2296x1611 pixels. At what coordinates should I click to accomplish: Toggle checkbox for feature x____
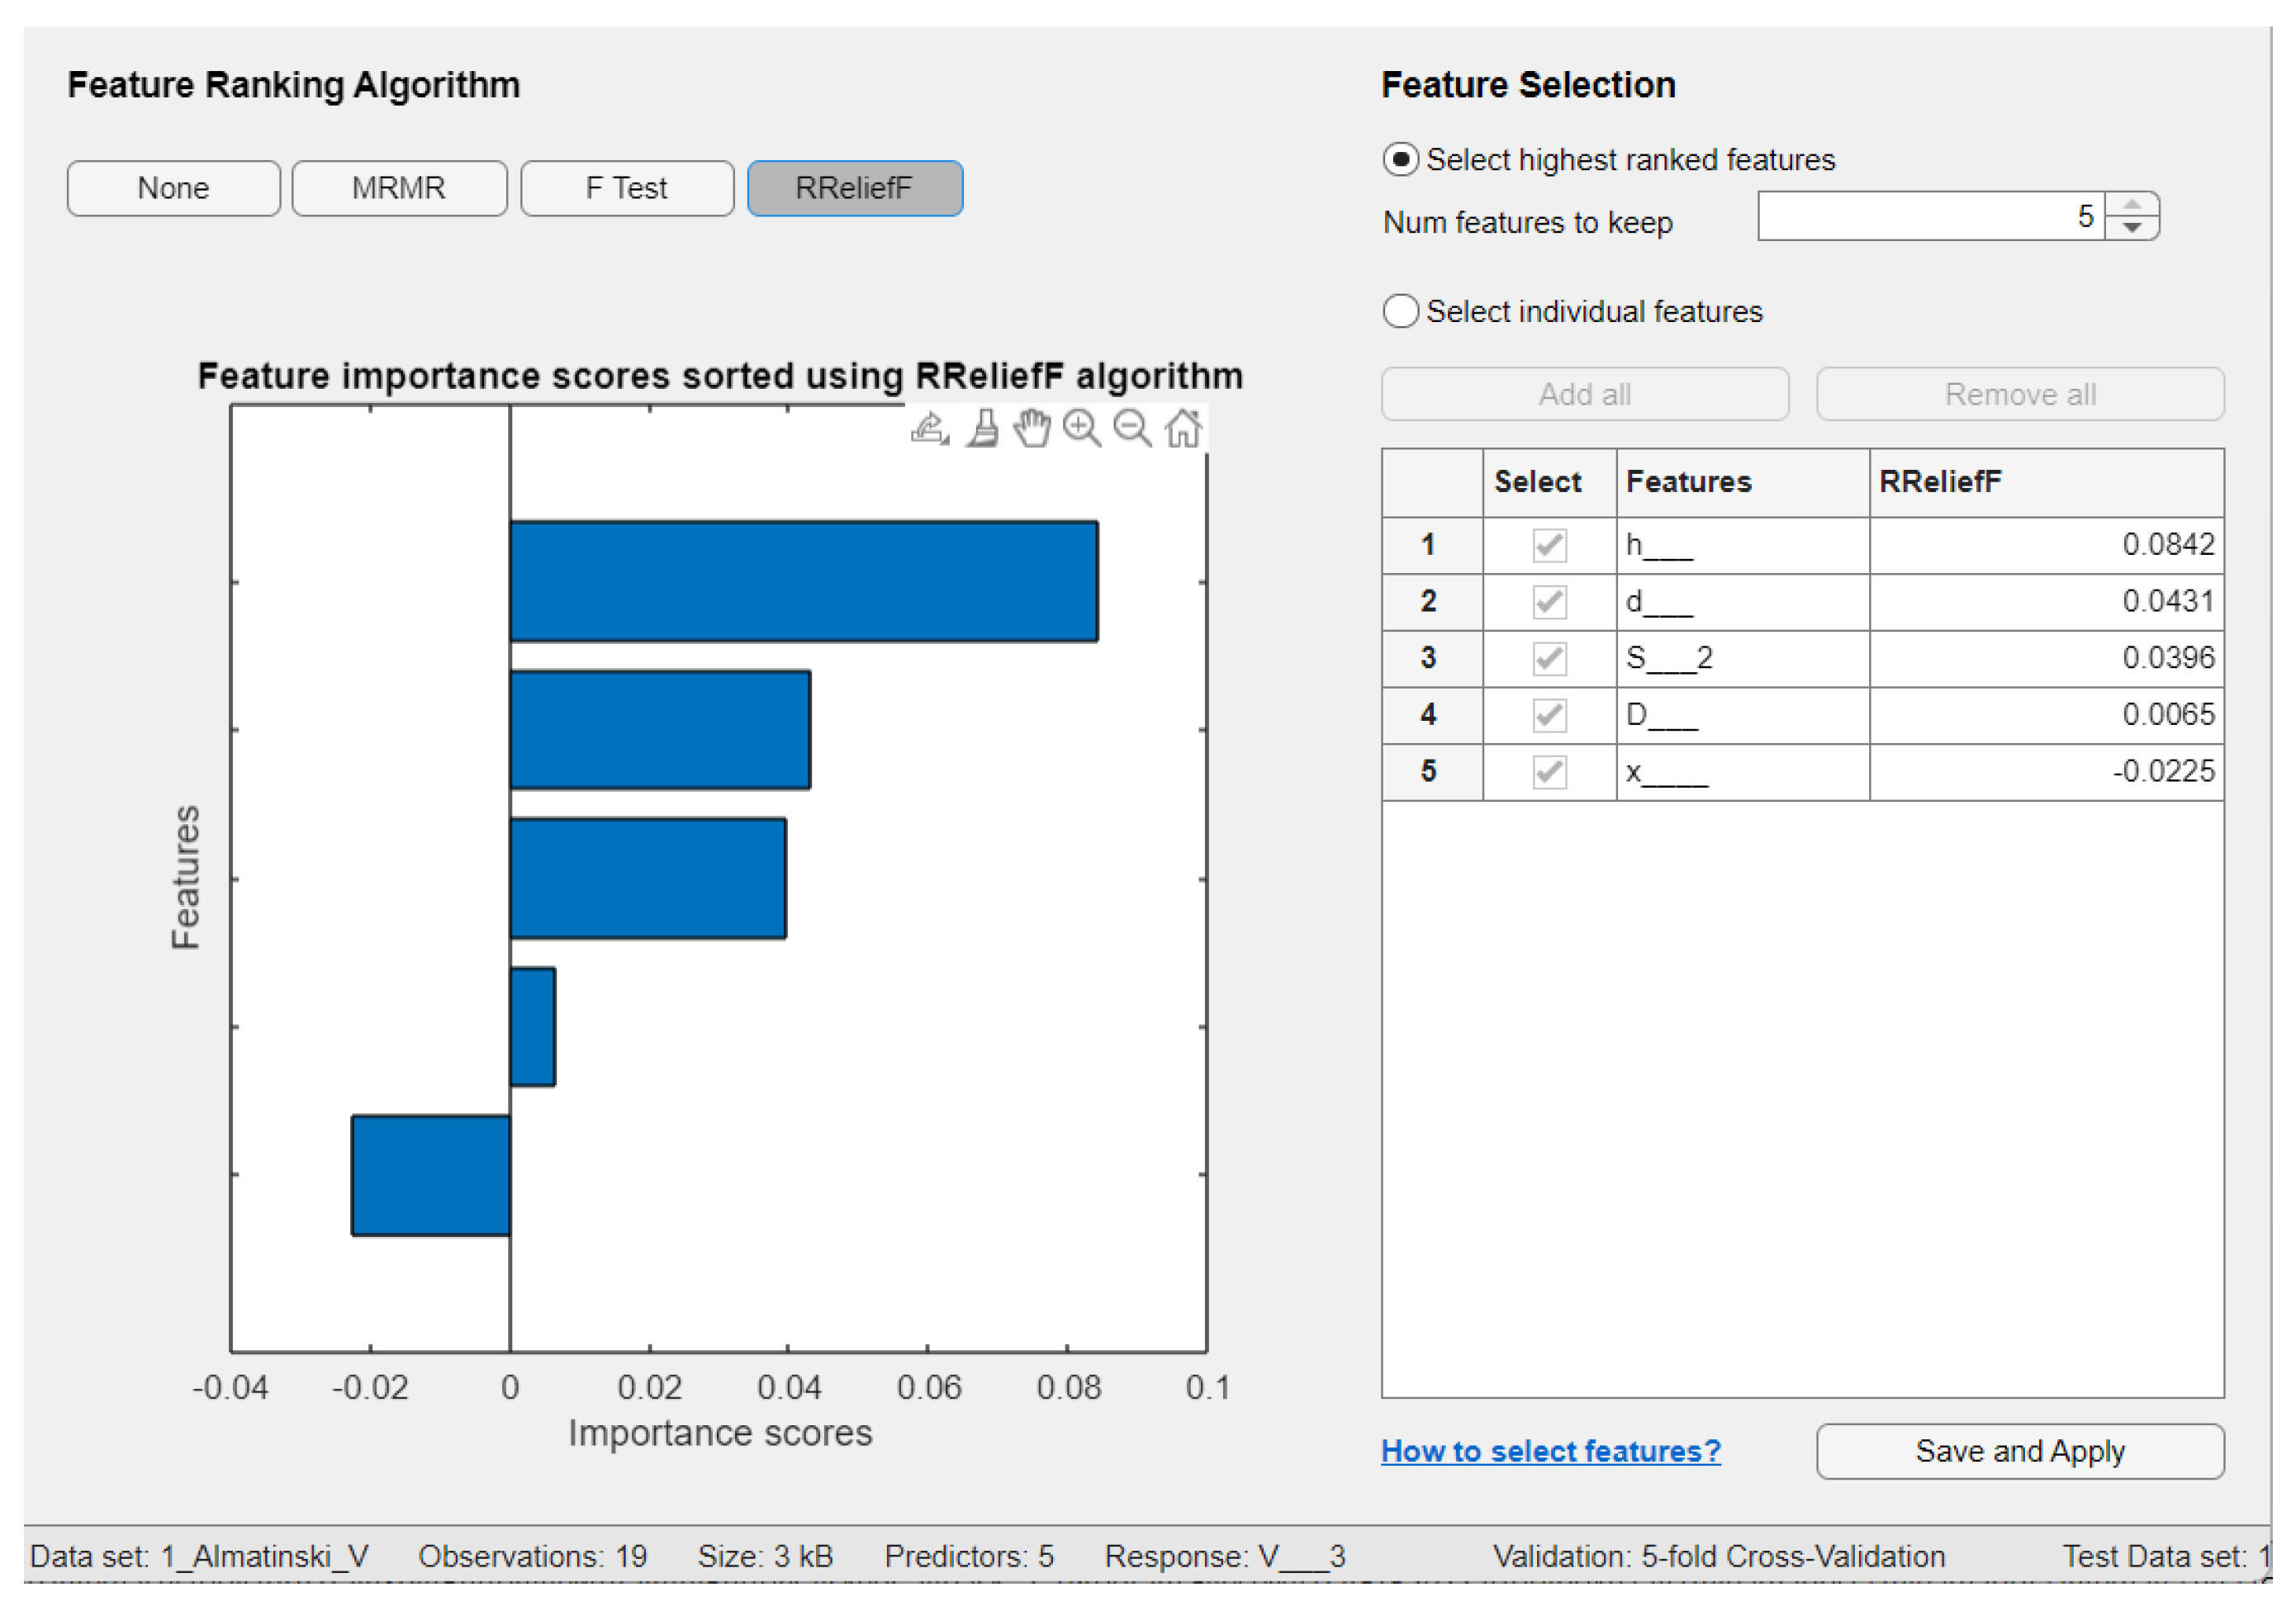(x=1549, y=772)
